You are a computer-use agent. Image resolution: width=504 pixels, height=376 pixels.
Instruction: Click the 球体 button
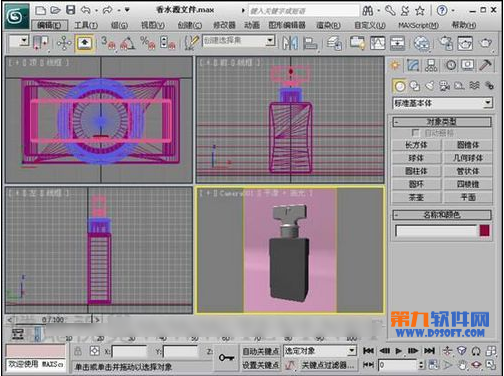416,158
